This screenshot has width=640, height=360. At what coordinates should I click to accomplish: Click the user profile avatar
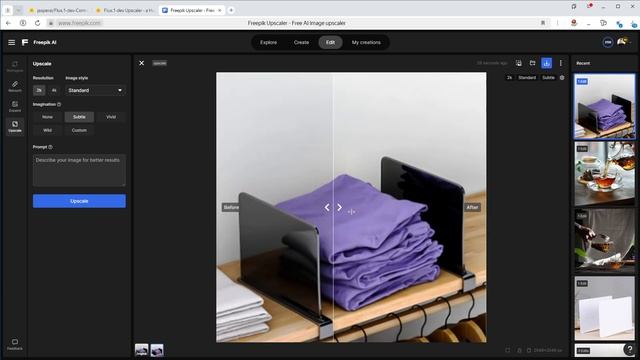click(622, 42)
